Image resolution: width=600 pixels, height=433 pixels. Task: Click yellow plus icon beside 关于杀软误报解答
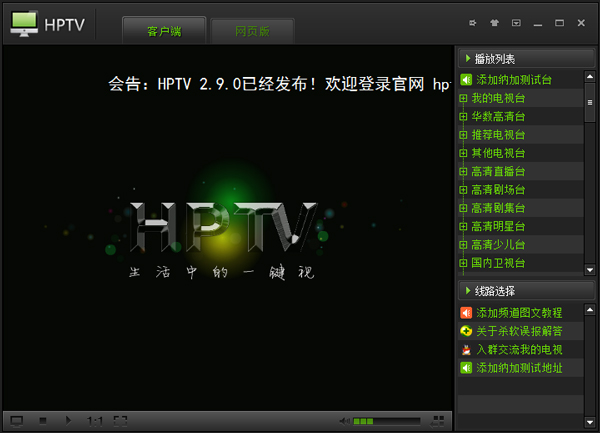466,331
